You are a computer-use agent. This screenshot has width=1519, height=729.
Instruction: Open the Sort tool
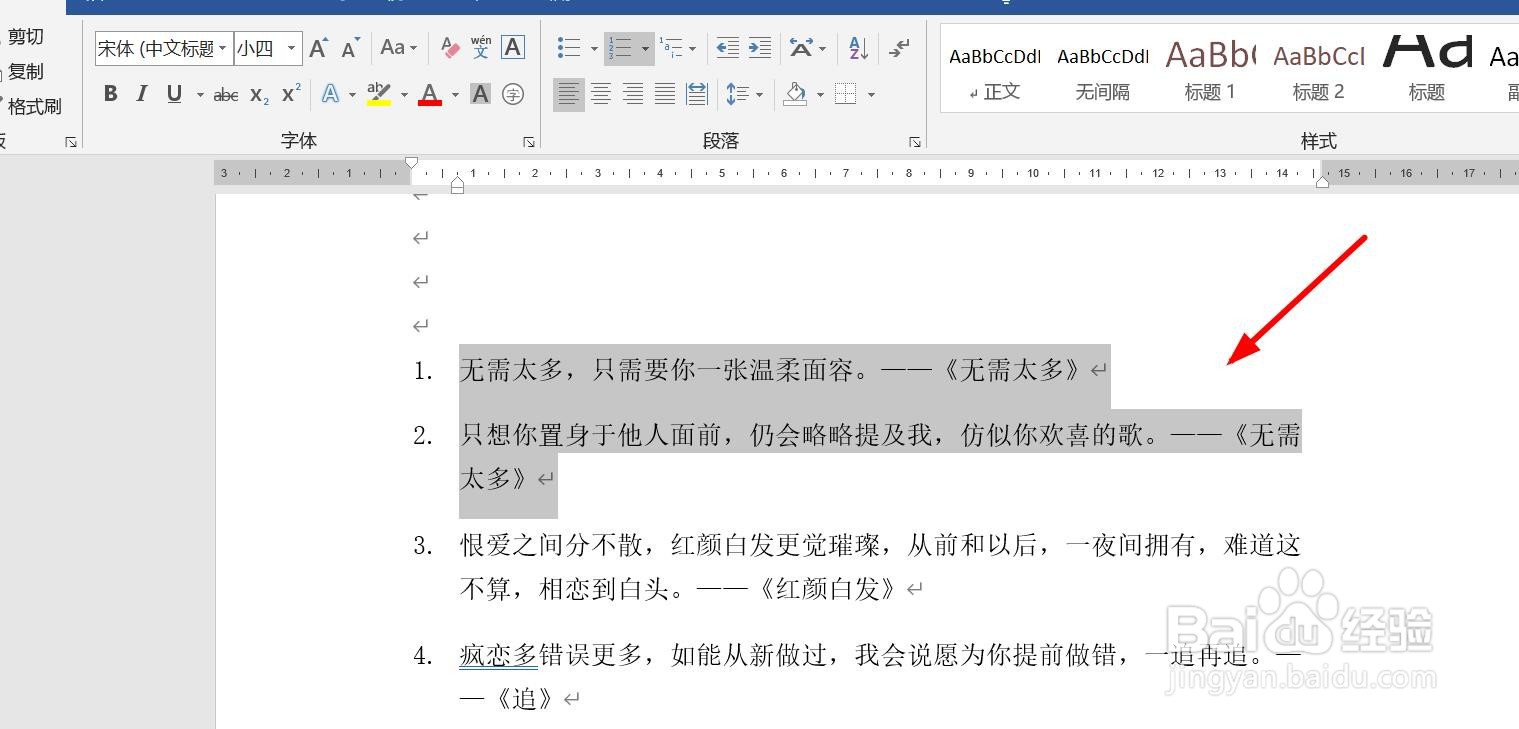855,47
